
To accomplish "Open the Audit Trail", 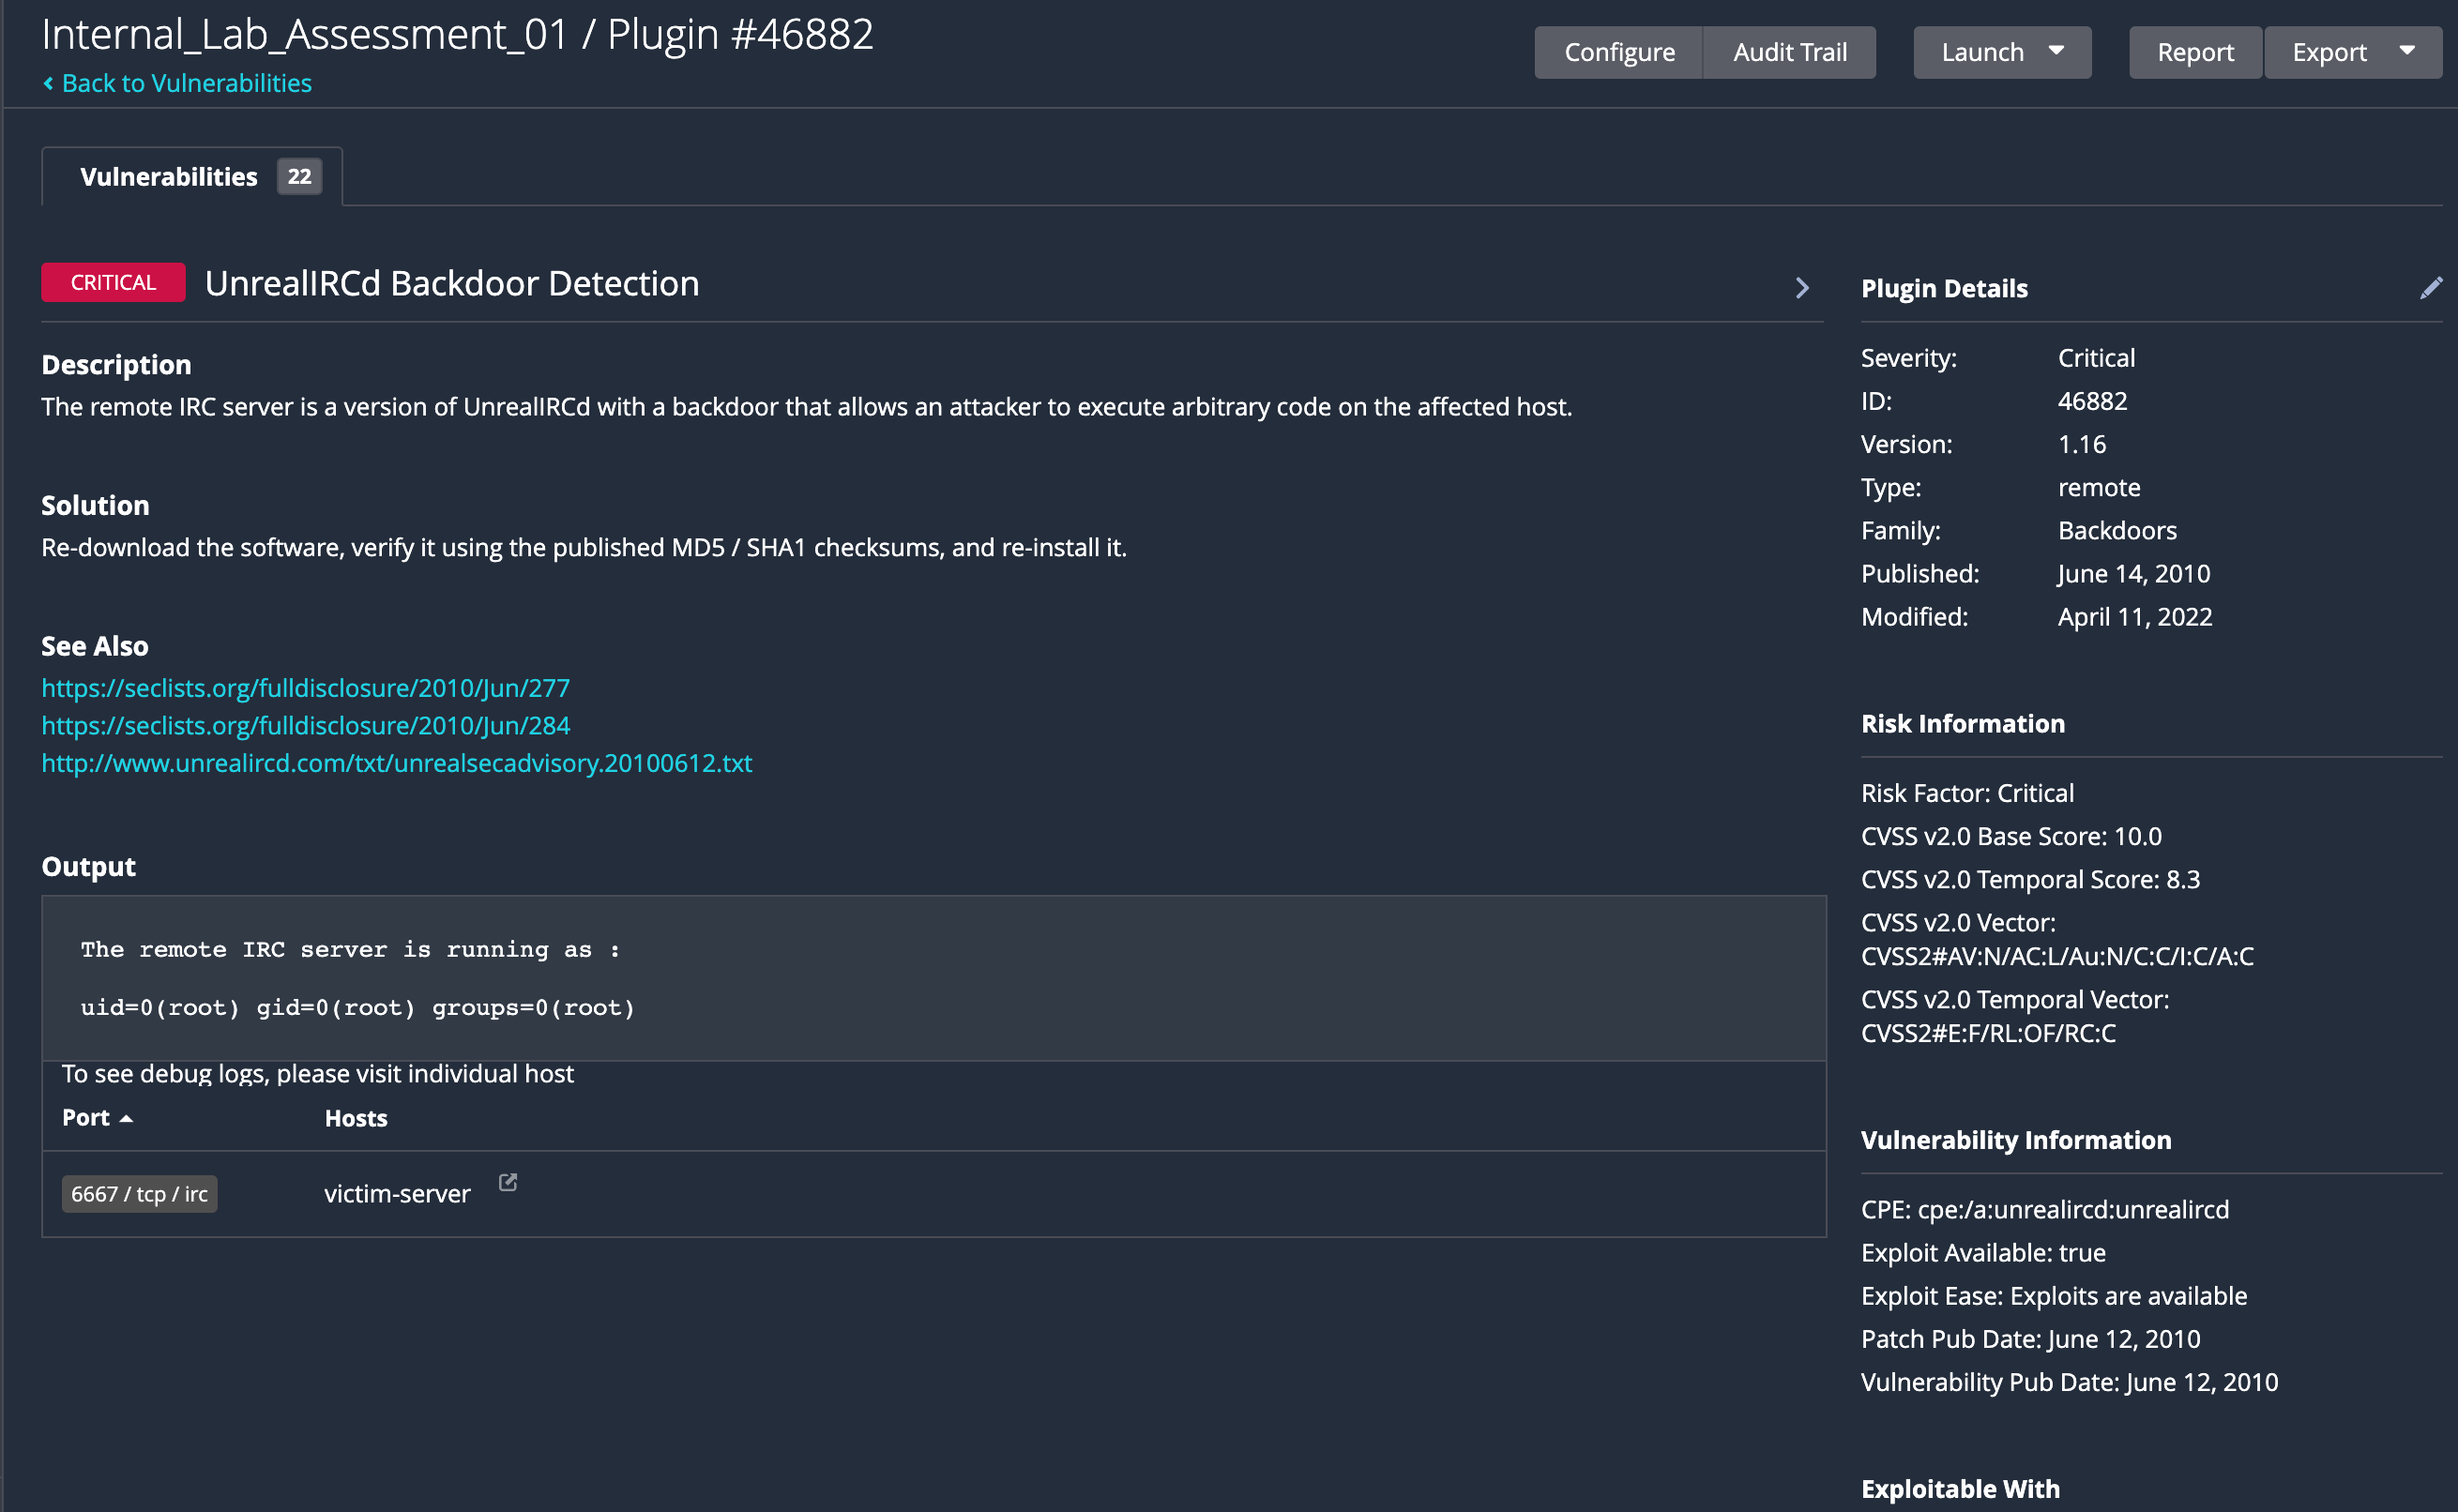I will [1789, 52].
